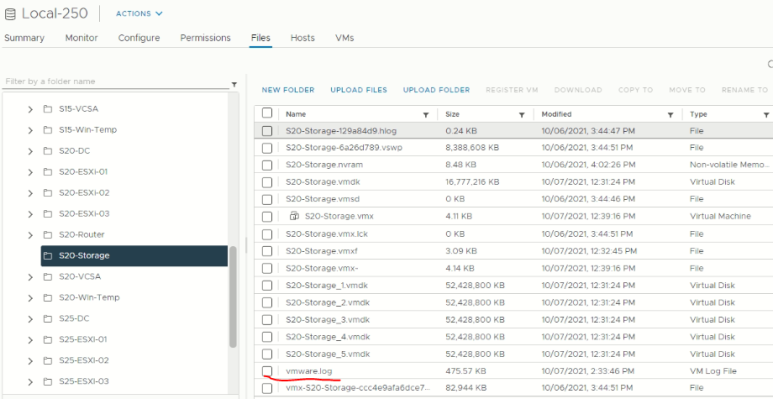The width and height of the screenshot is (773, 399).
Task: Switch to the Monitor tab
Action: [81, 38]
